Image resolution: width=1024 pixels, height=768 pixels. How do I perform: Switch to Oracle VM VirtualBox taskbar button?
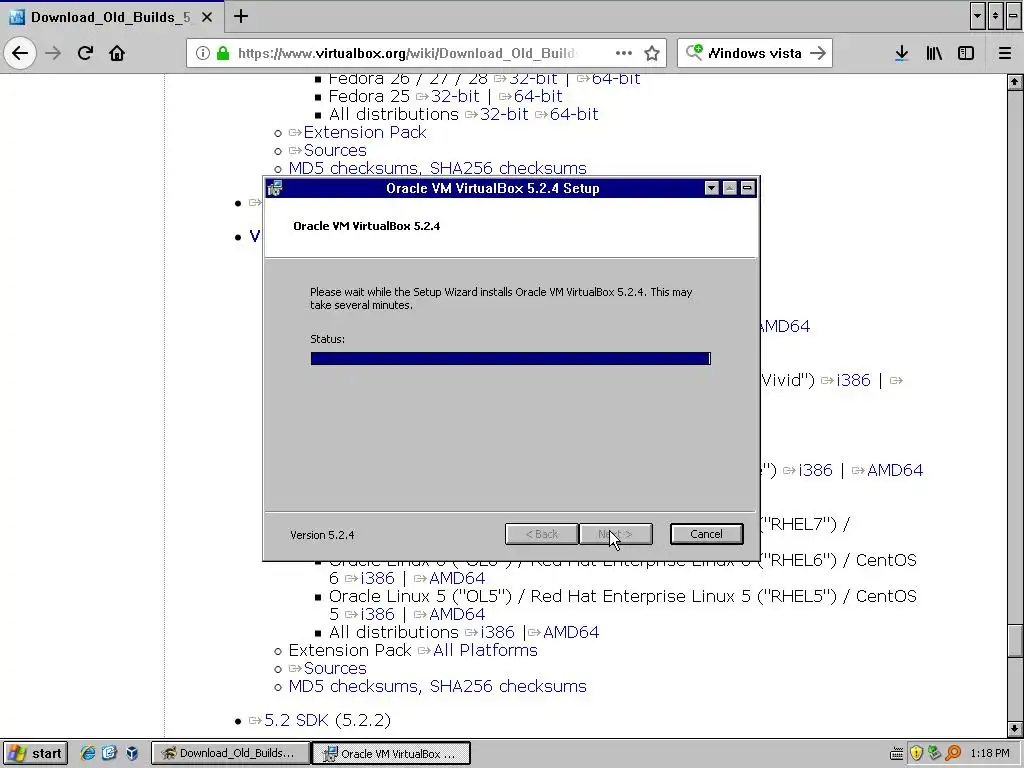(391, 753)
